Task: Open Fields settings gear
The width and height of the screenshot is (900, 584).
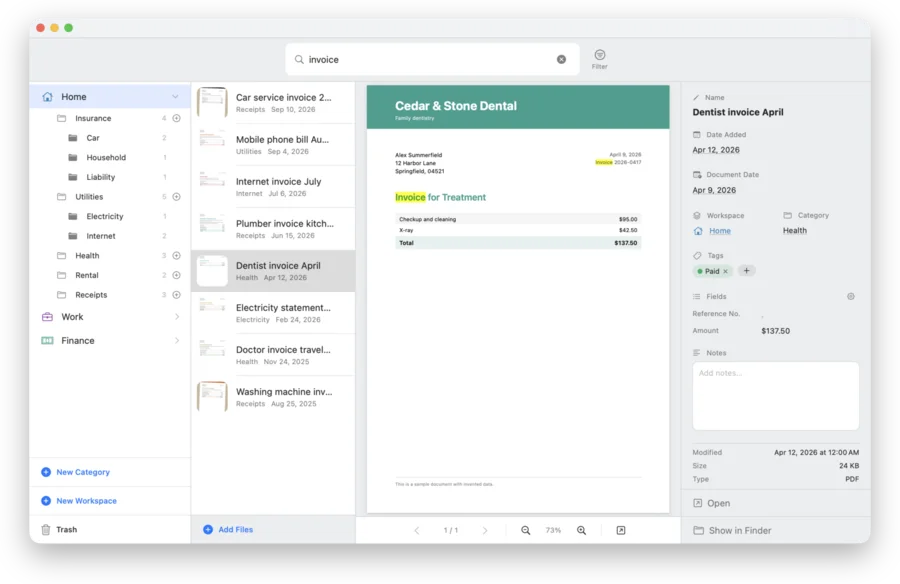Action: click(x=851, y=296)
